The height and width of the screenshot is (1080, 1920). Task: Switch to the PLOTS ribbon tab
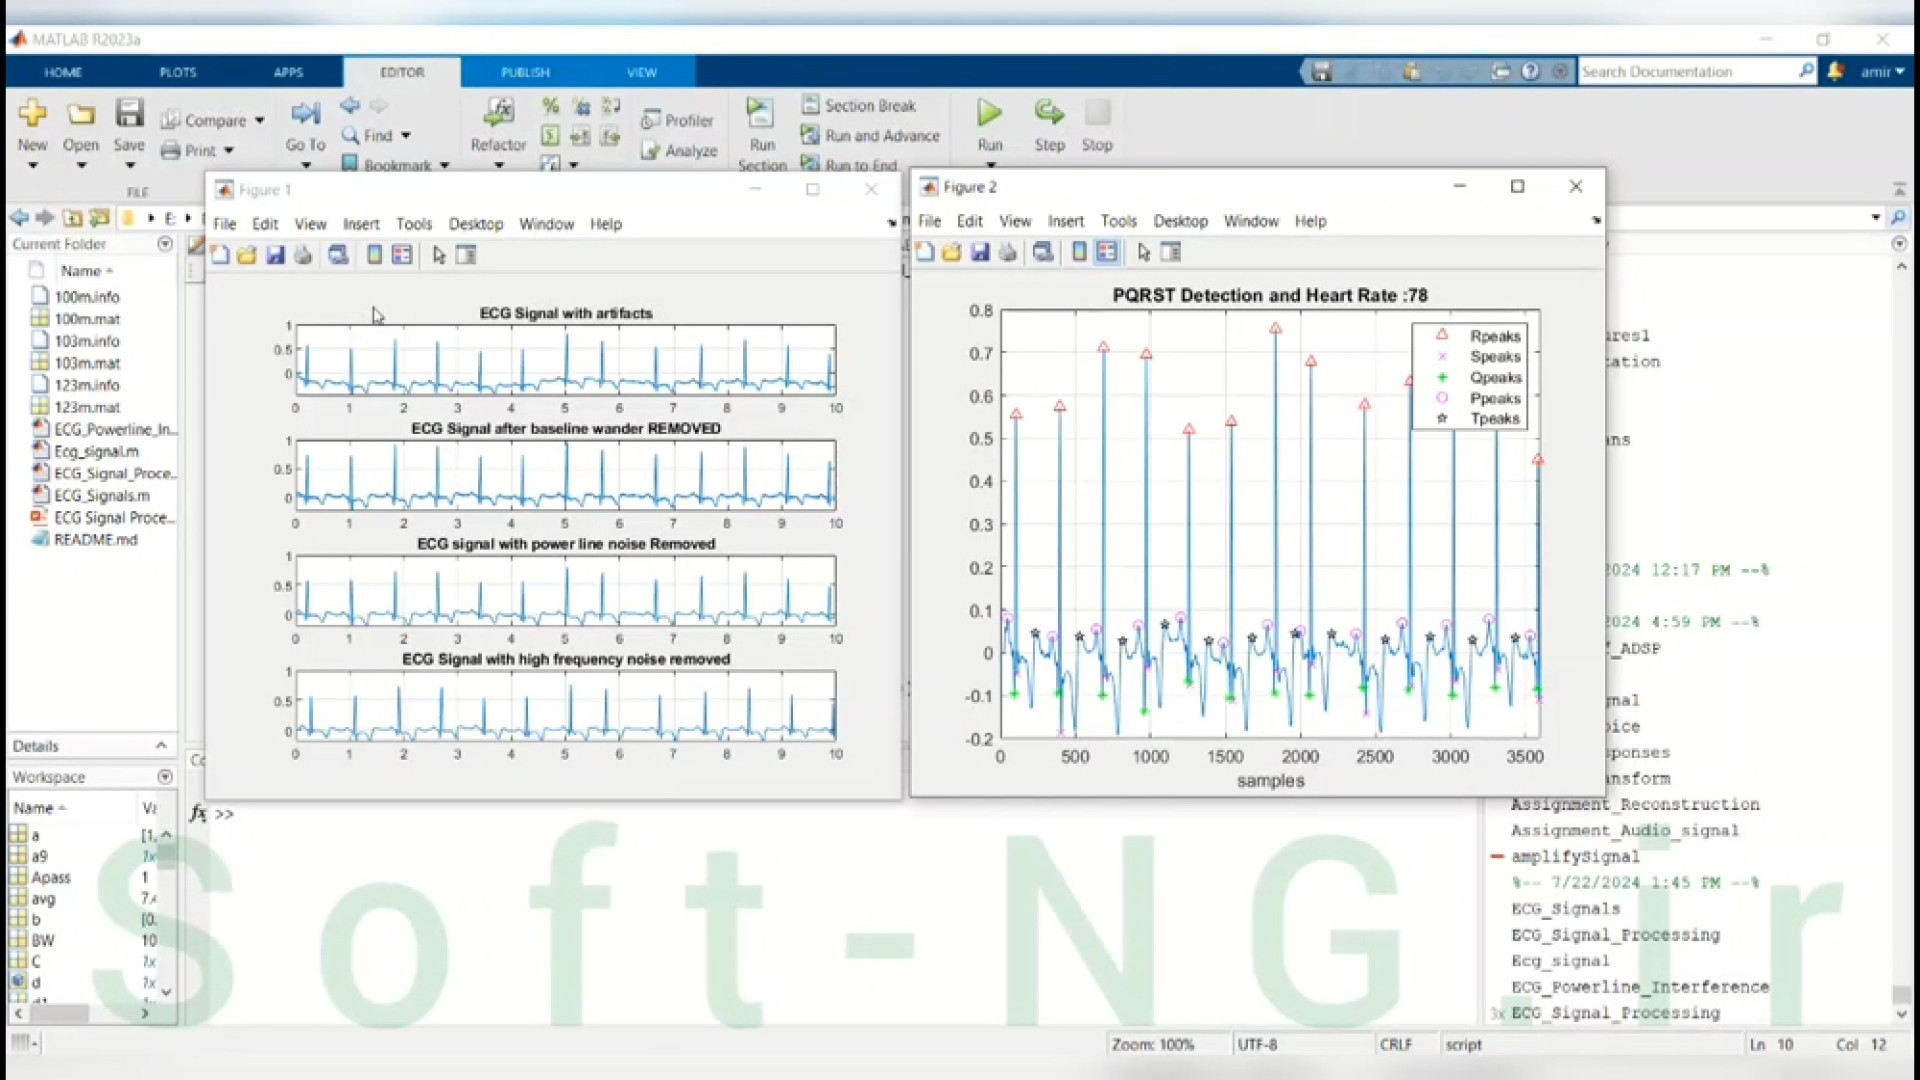[178, 72]
